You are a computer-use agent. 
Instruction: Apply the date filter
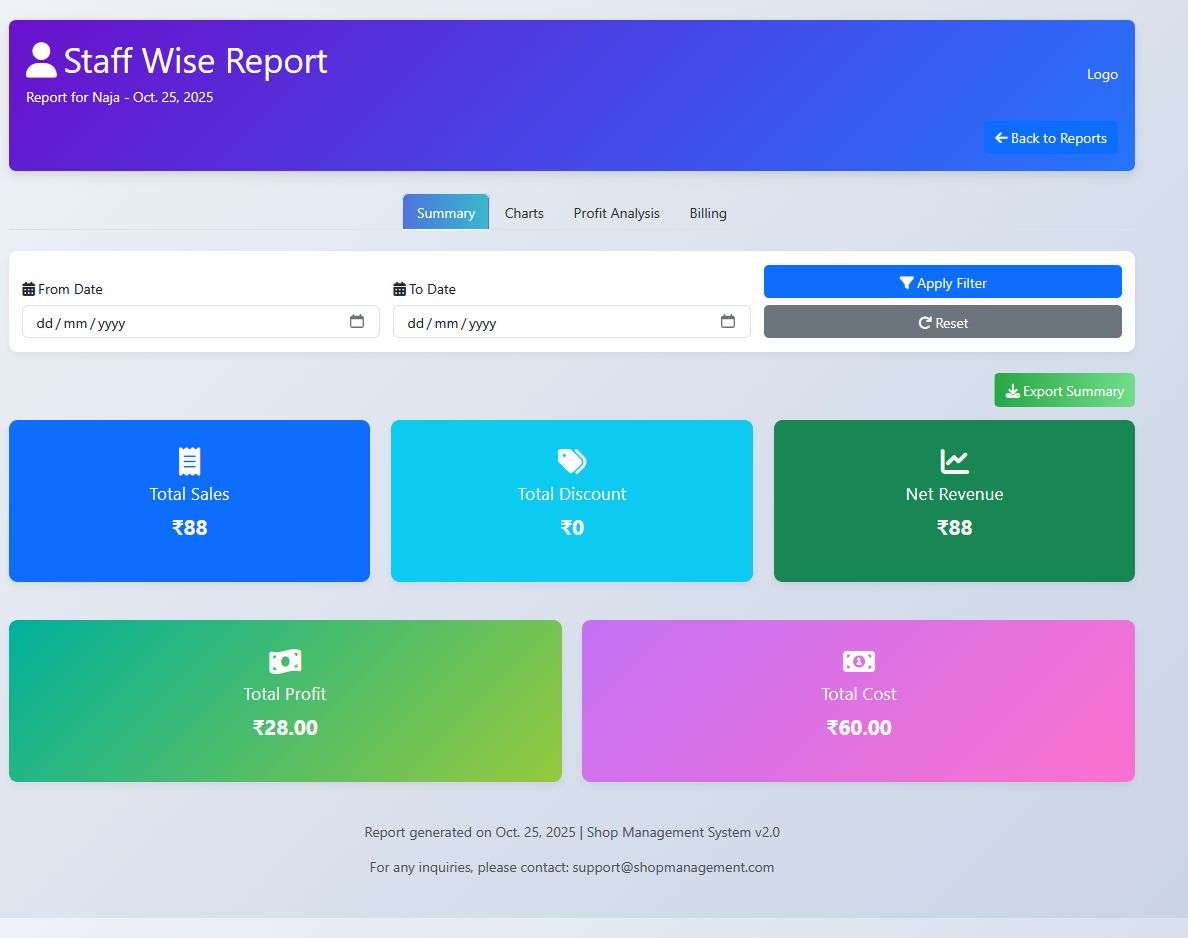[942, 282]
